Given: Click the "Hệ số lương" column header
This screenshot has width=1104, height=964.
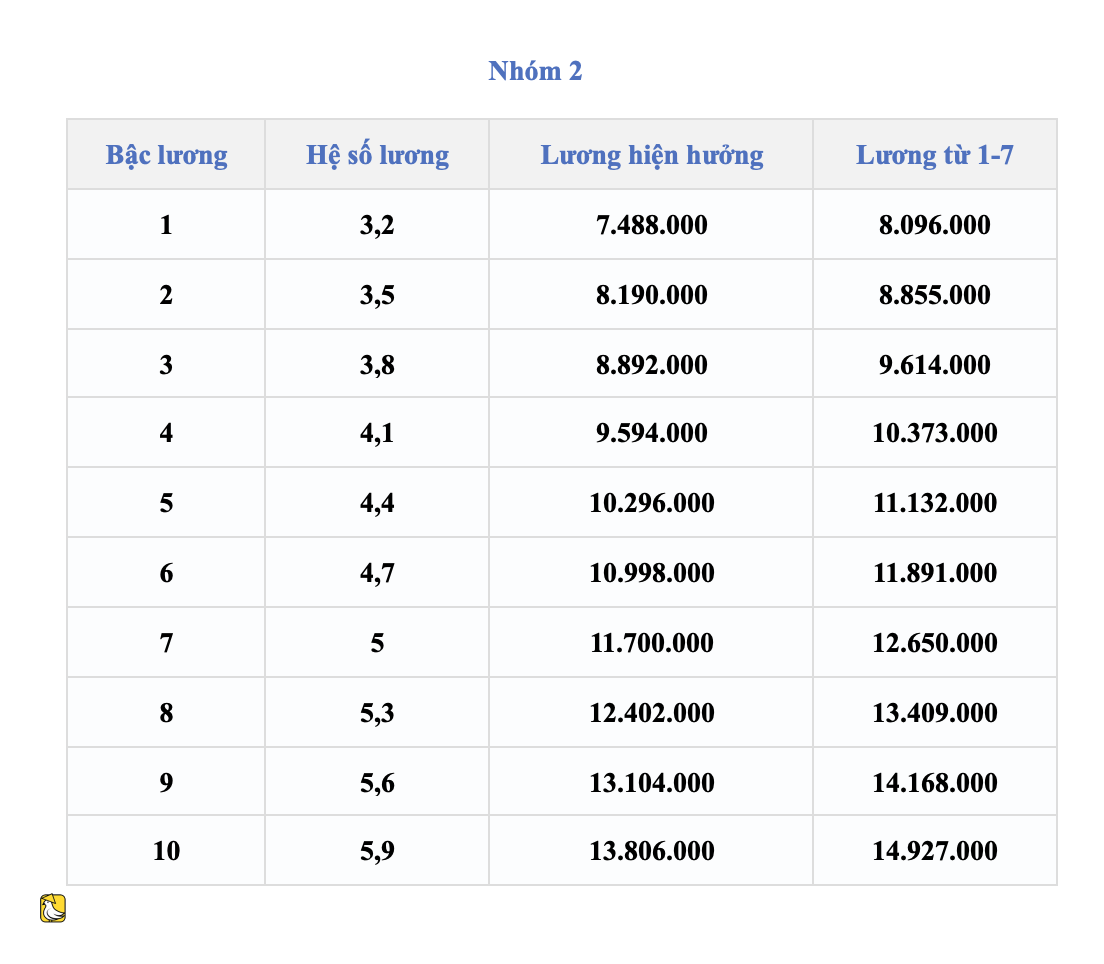Looking at the screenshot, I should 377,155.
